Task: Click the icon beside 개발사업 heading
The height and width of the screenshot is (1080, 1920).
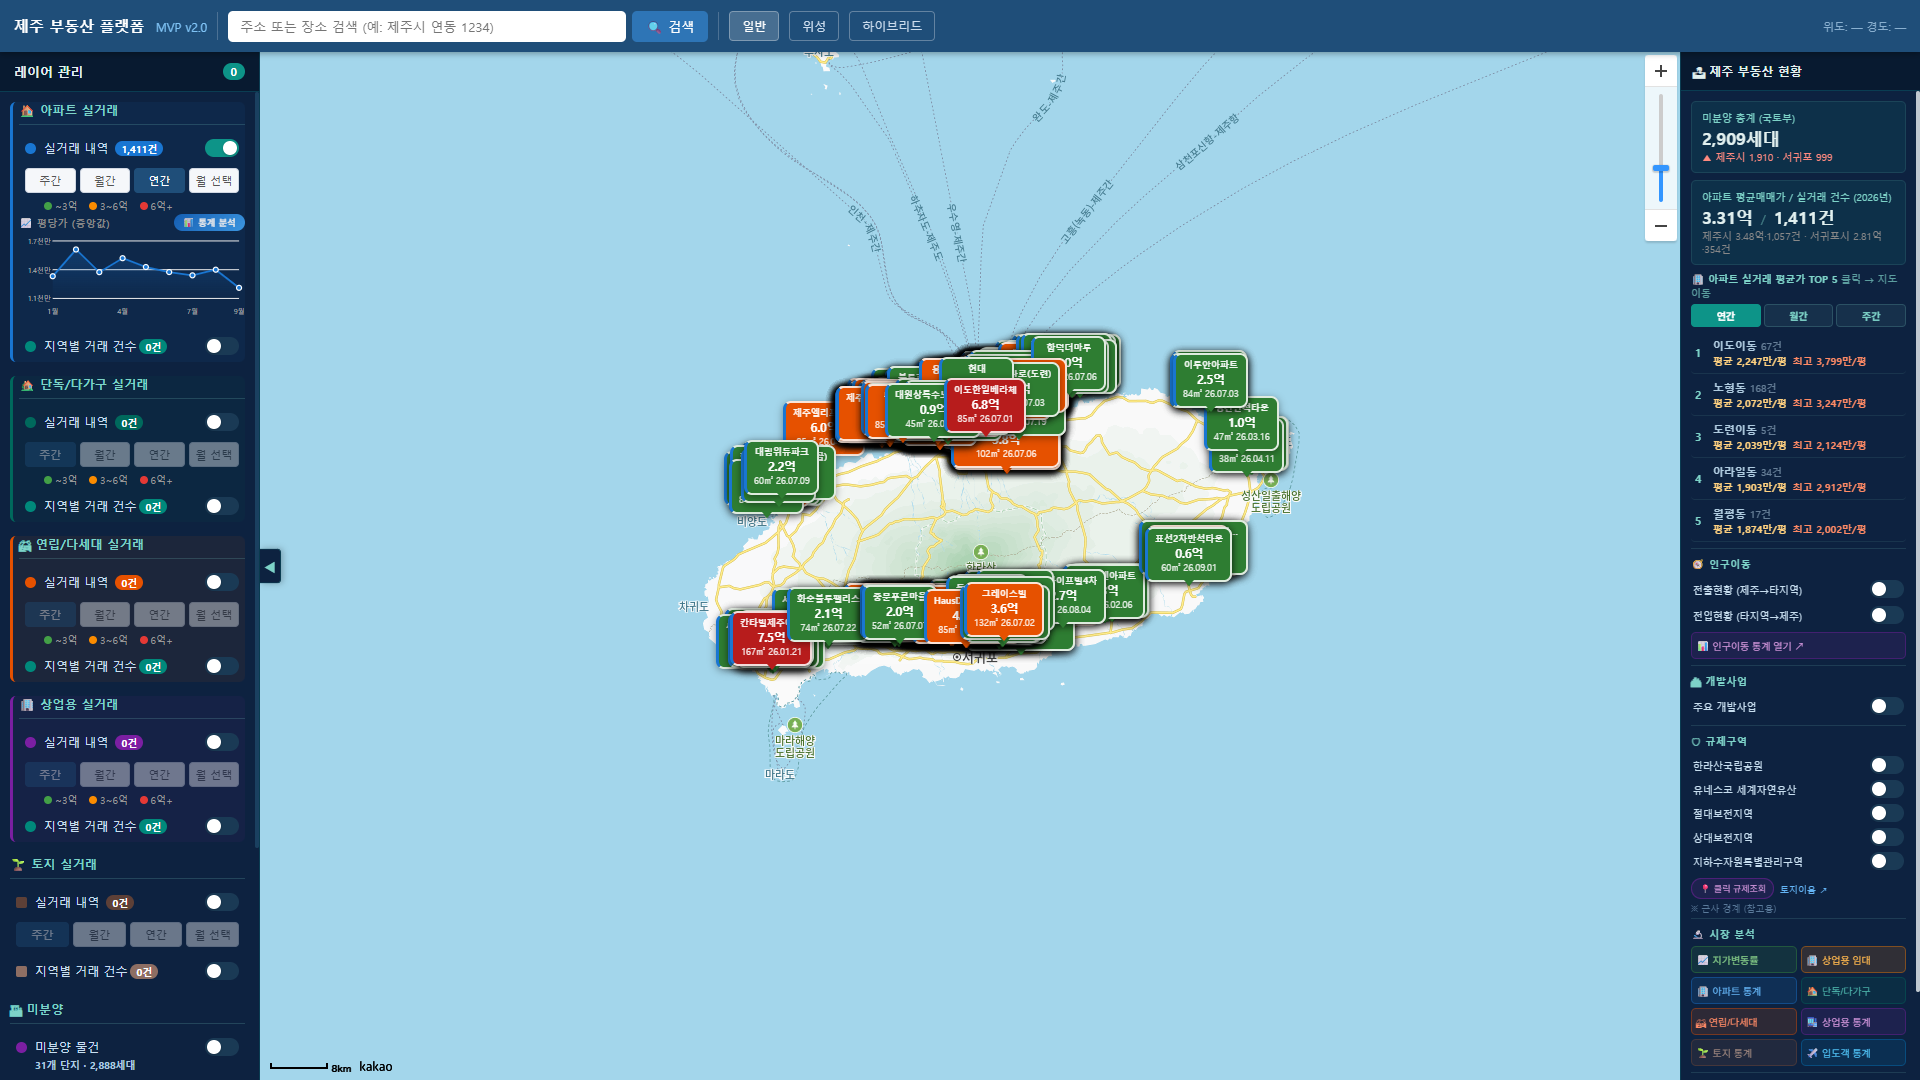Action: click(1696, 682)
